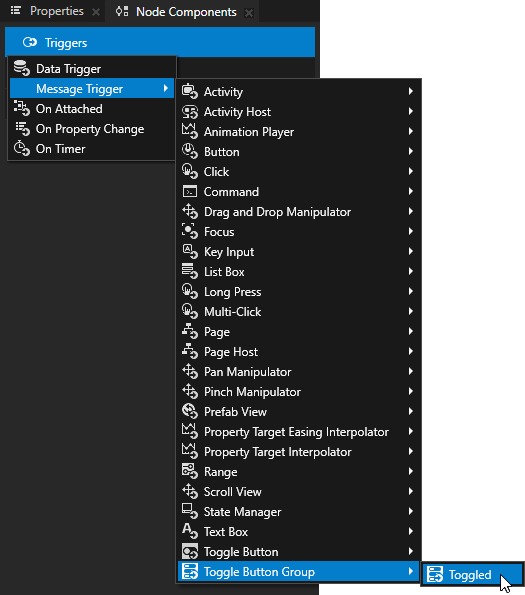Click the Scroll View label
The height and width of the screenshot is (595, 525).
click(x=233, y=491)
